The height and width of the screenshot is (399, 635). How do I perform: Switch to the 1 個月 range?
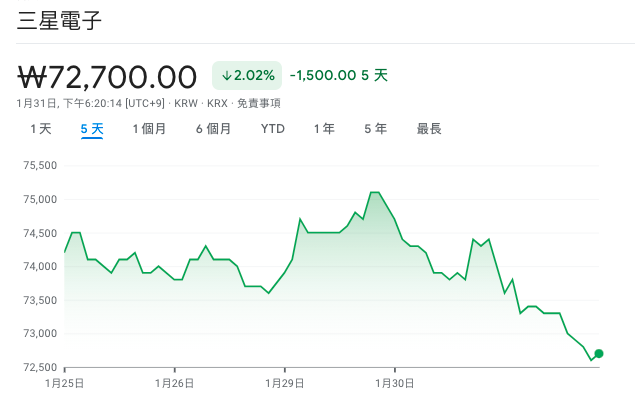pos(149,129)
